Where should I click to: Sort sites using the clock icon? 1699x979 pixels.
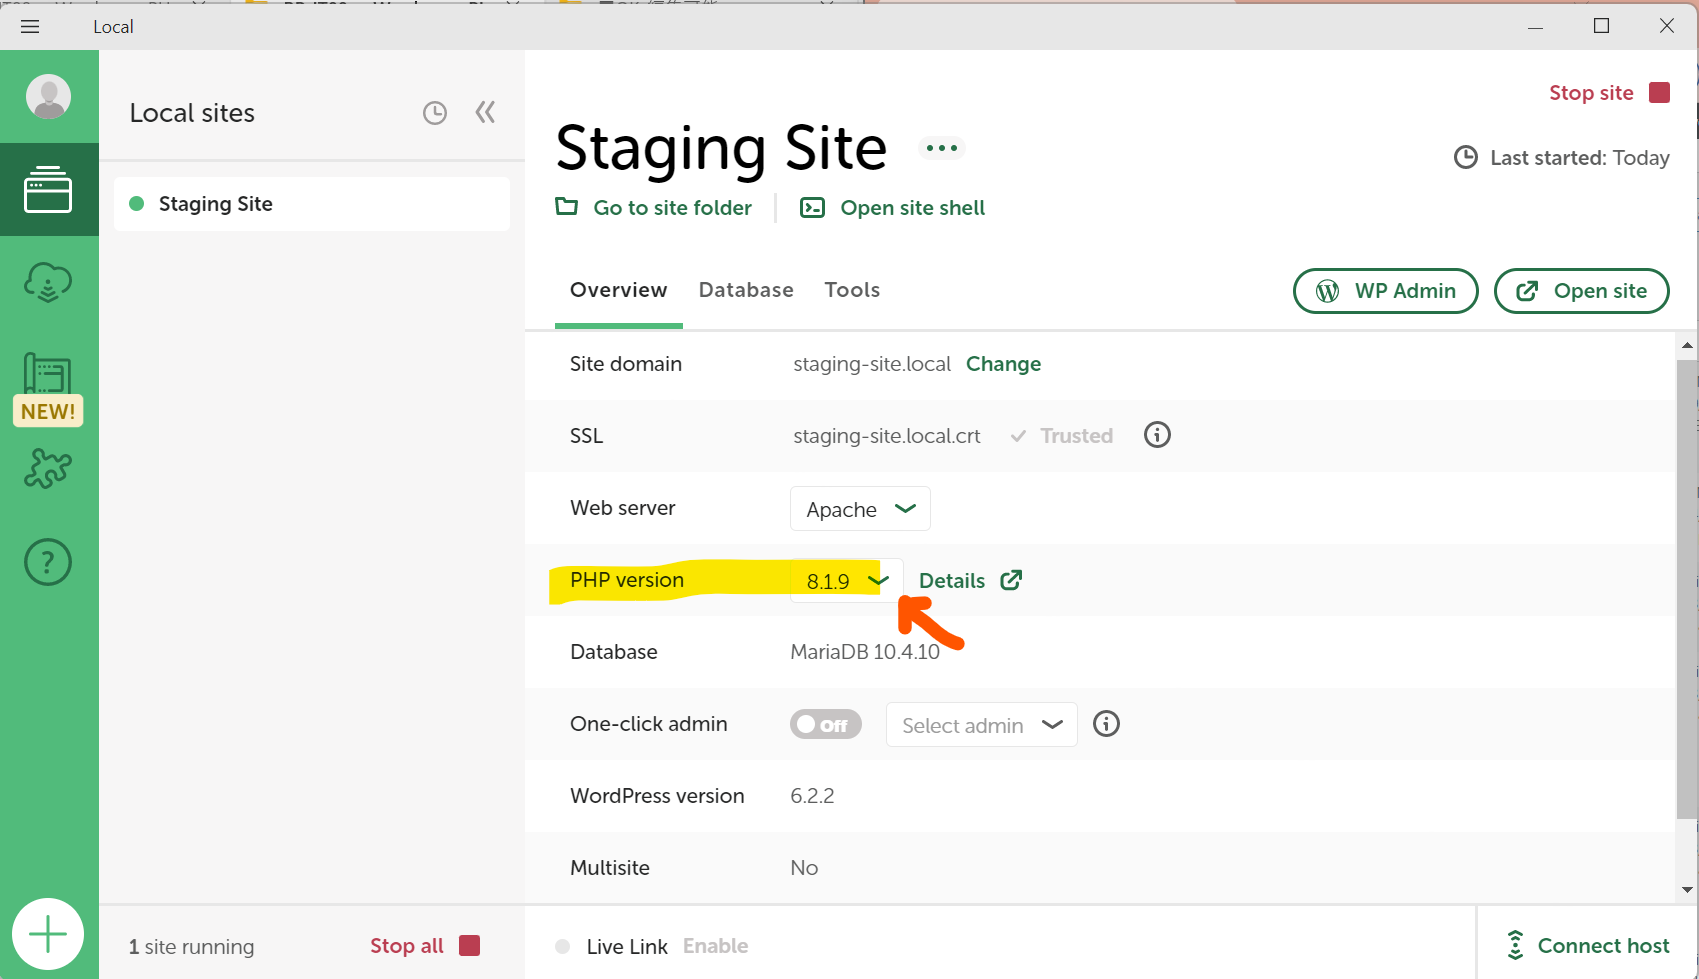pos(435,113)
